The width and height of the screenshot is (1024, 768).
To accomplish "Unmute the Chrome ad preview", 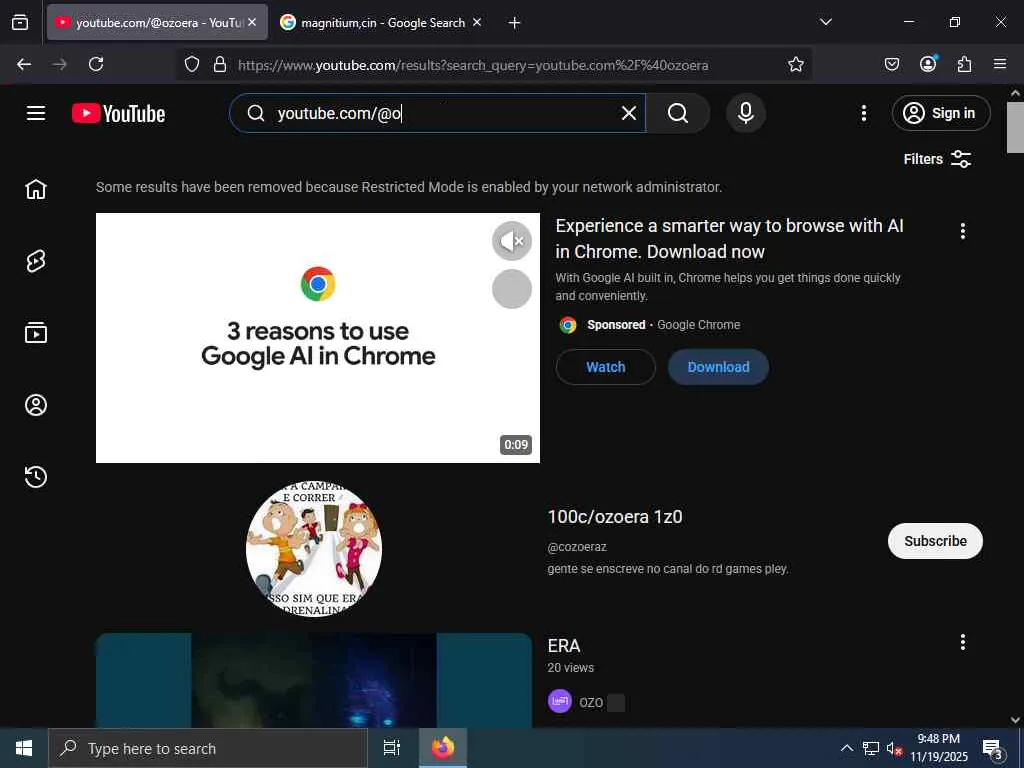I will [x=511, y=241].
